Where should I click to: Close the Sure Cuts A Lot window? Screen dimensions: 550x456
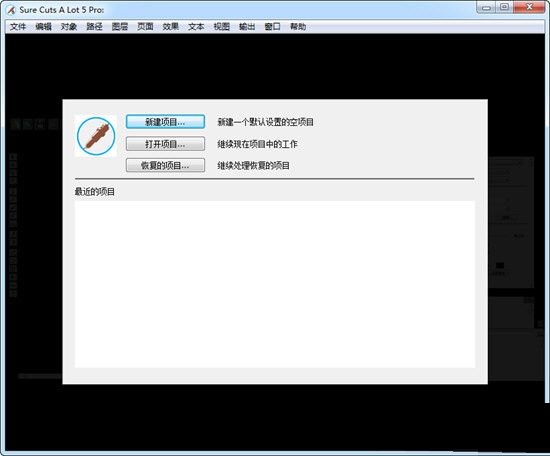pos(529,7)
